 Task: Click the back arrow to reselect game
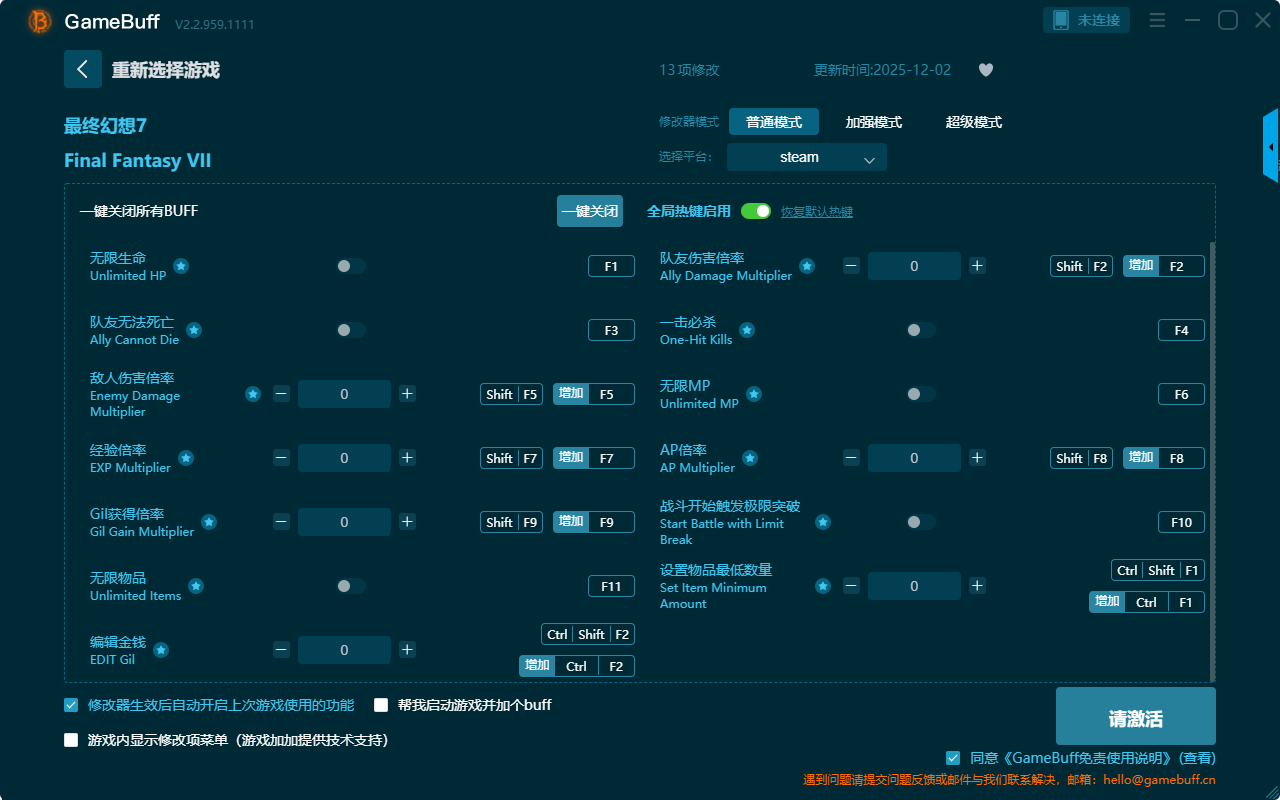[83, 69]
